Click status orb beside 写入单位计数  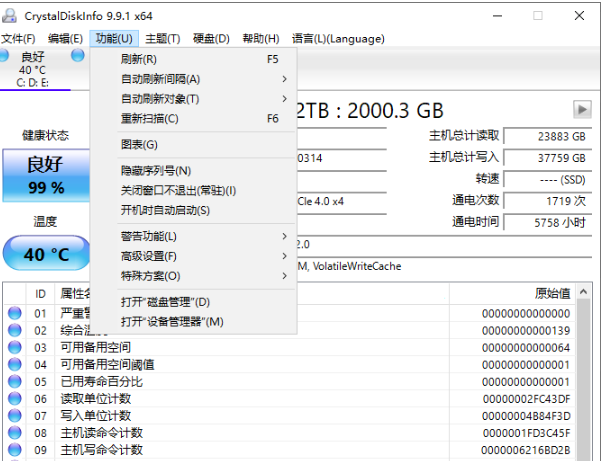tap(15, 415)
